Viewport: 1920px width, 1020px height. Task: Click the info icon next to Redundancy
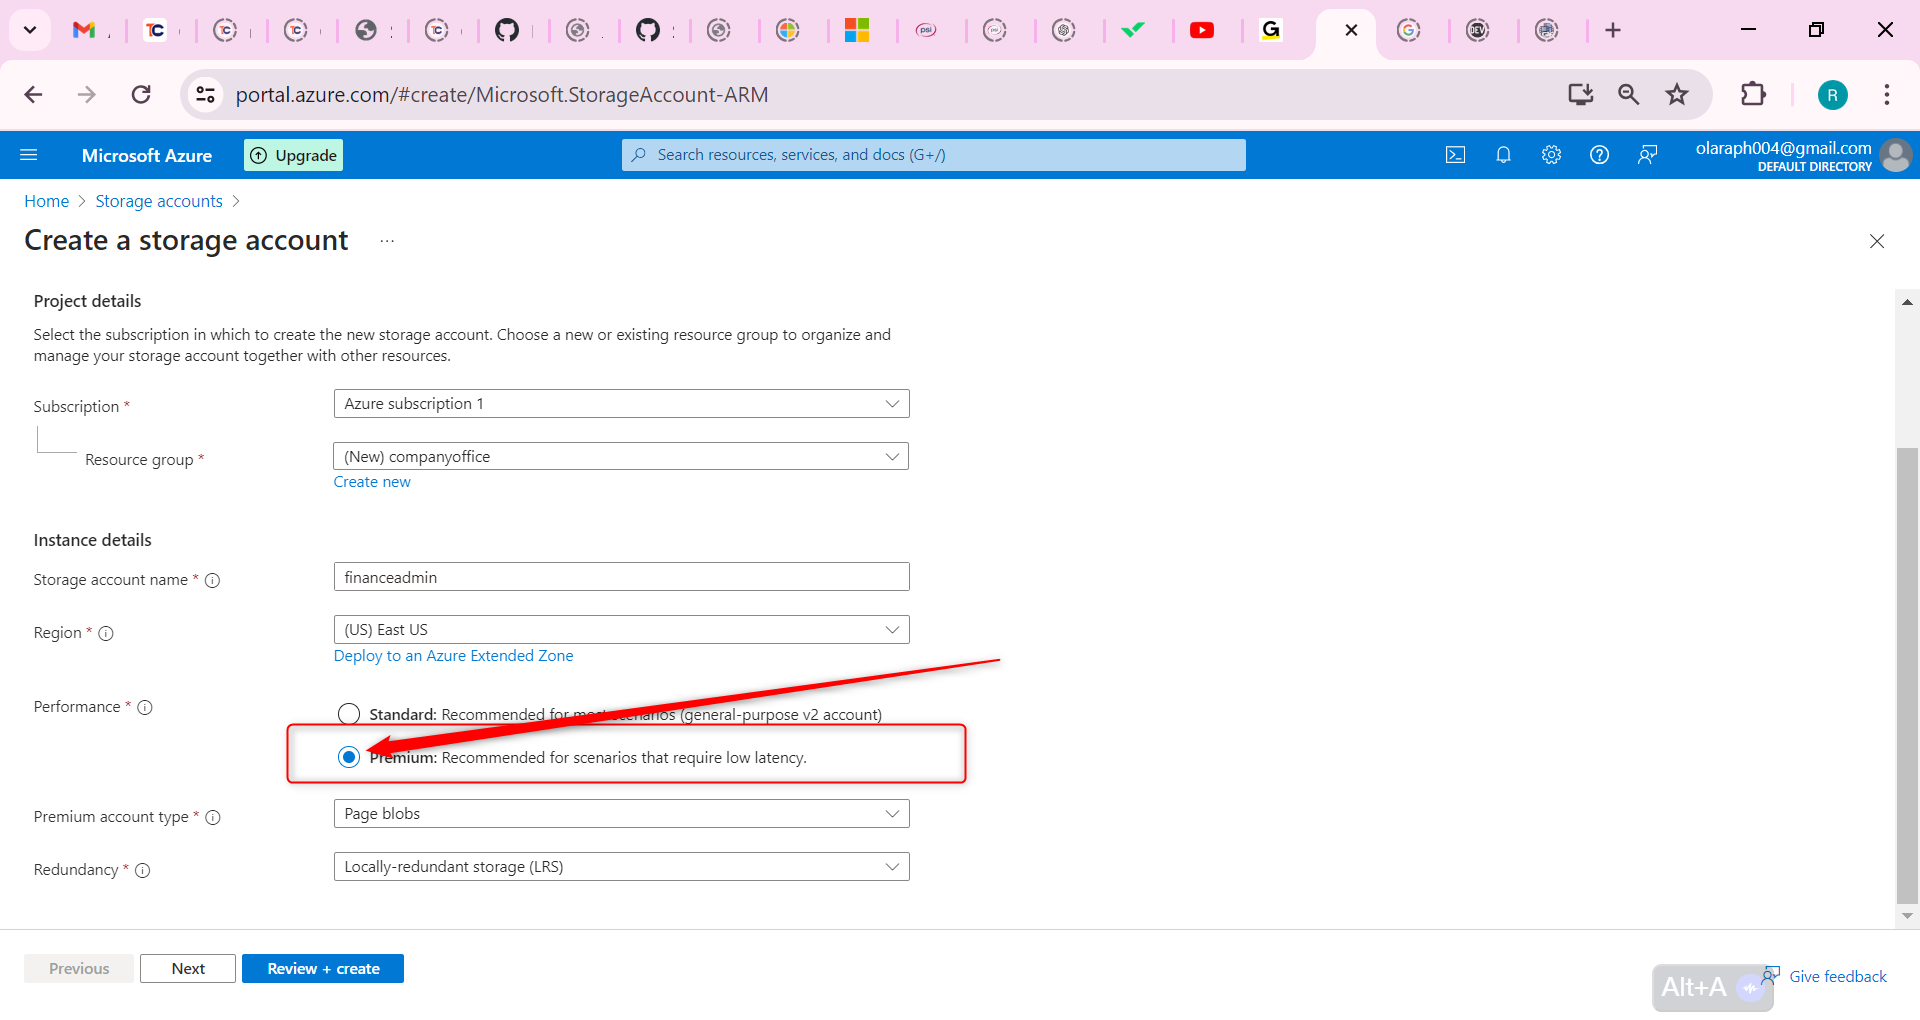coord(143,870)
